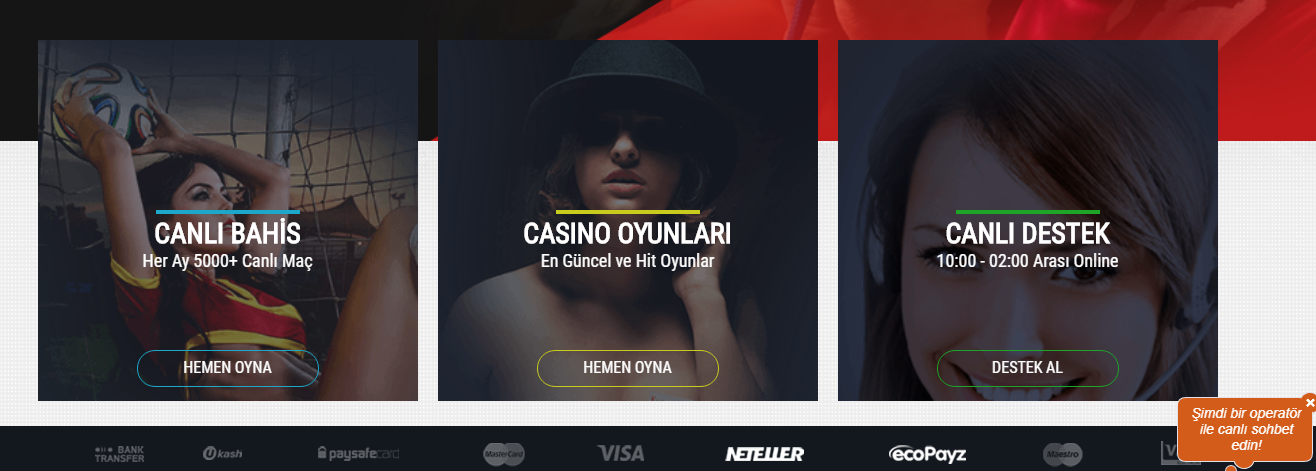
Task: Click the yellow bar above Casino Oyunları
Action: [628, 212]
